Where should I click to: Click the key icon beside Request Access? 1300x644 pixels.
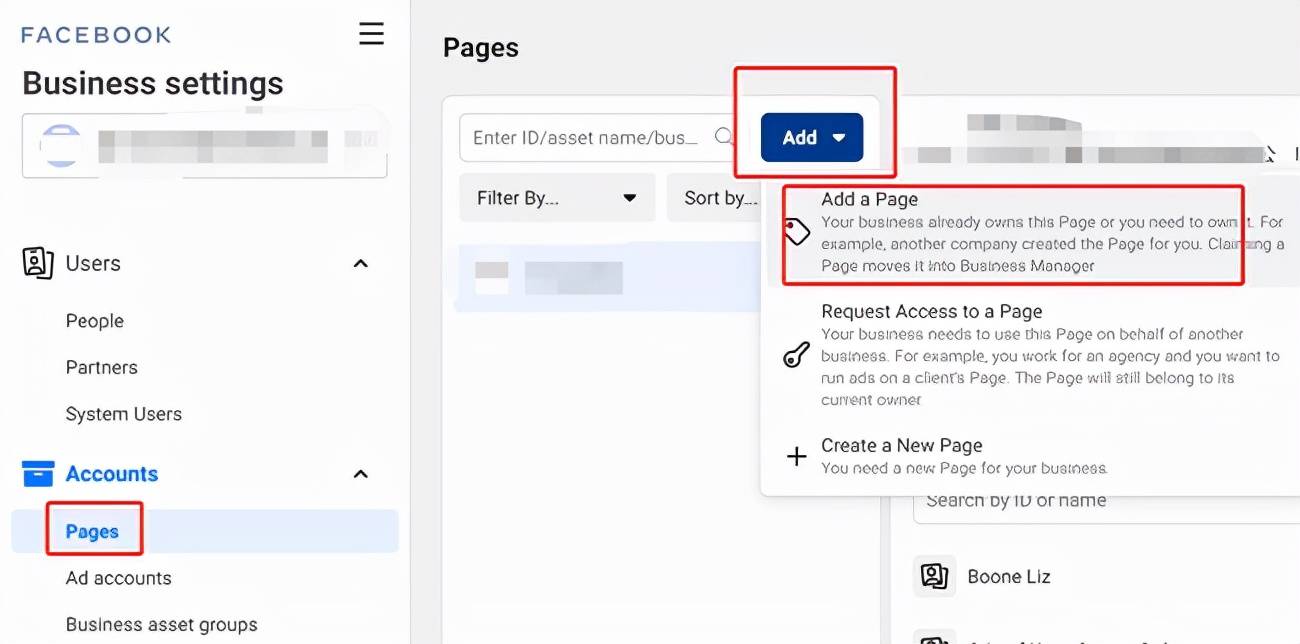(796, 355)
